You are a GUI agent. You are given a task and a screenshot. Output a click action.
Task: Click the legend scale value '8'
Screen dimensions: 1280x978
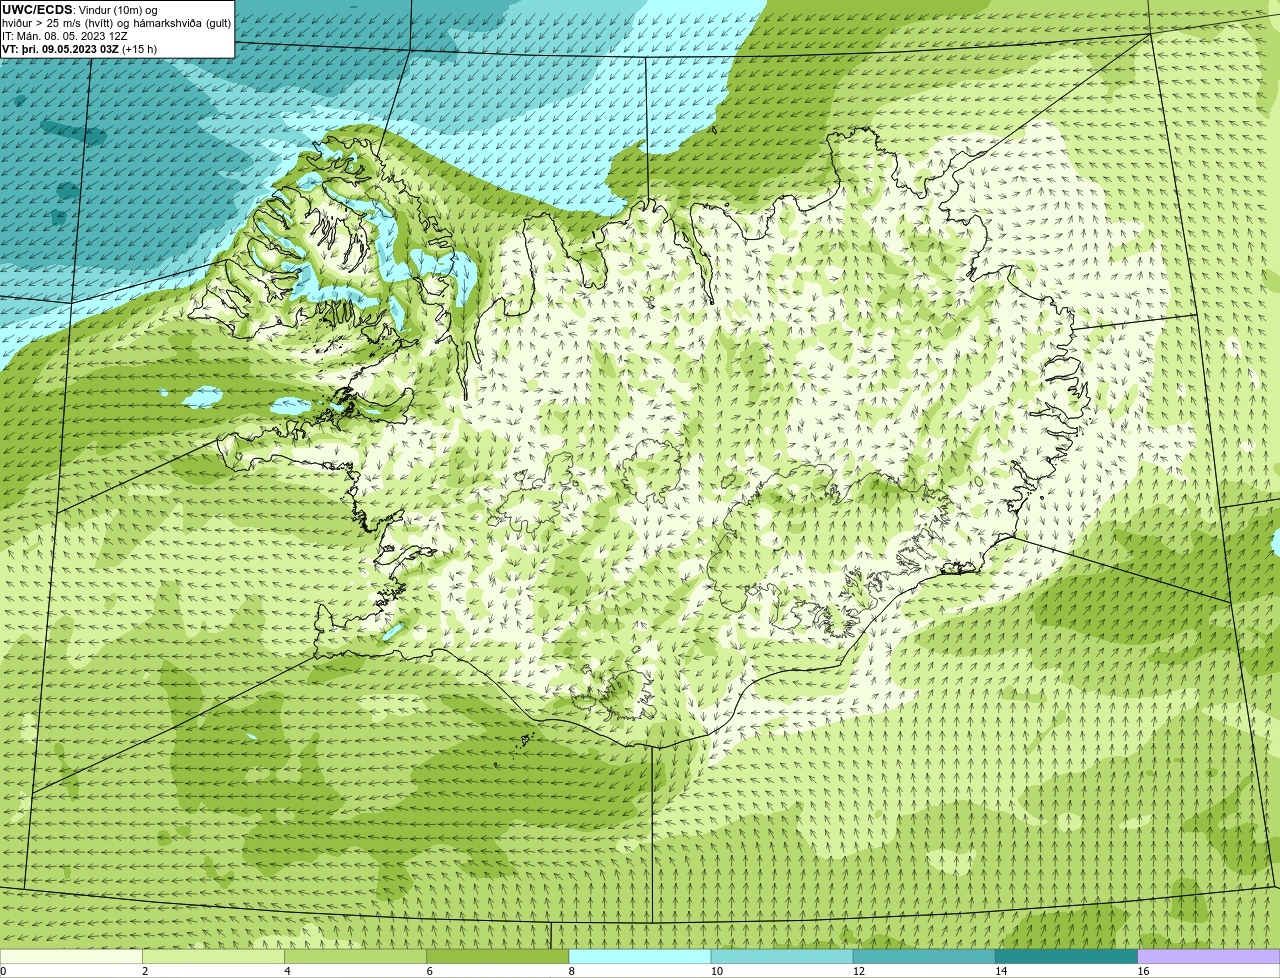(x=572, y=971)
